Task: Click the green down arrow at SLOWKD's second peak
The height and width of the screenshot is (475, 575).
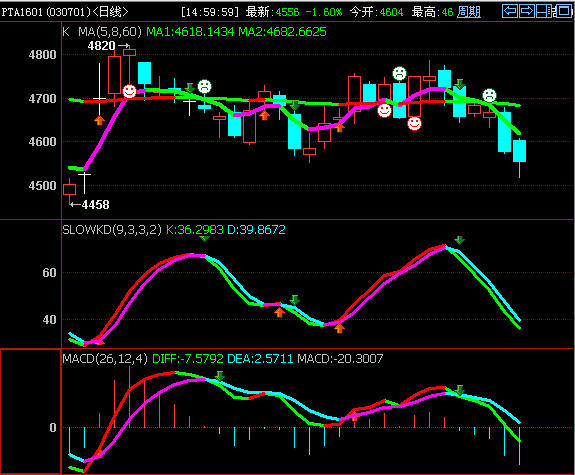Action: point(459,241)
